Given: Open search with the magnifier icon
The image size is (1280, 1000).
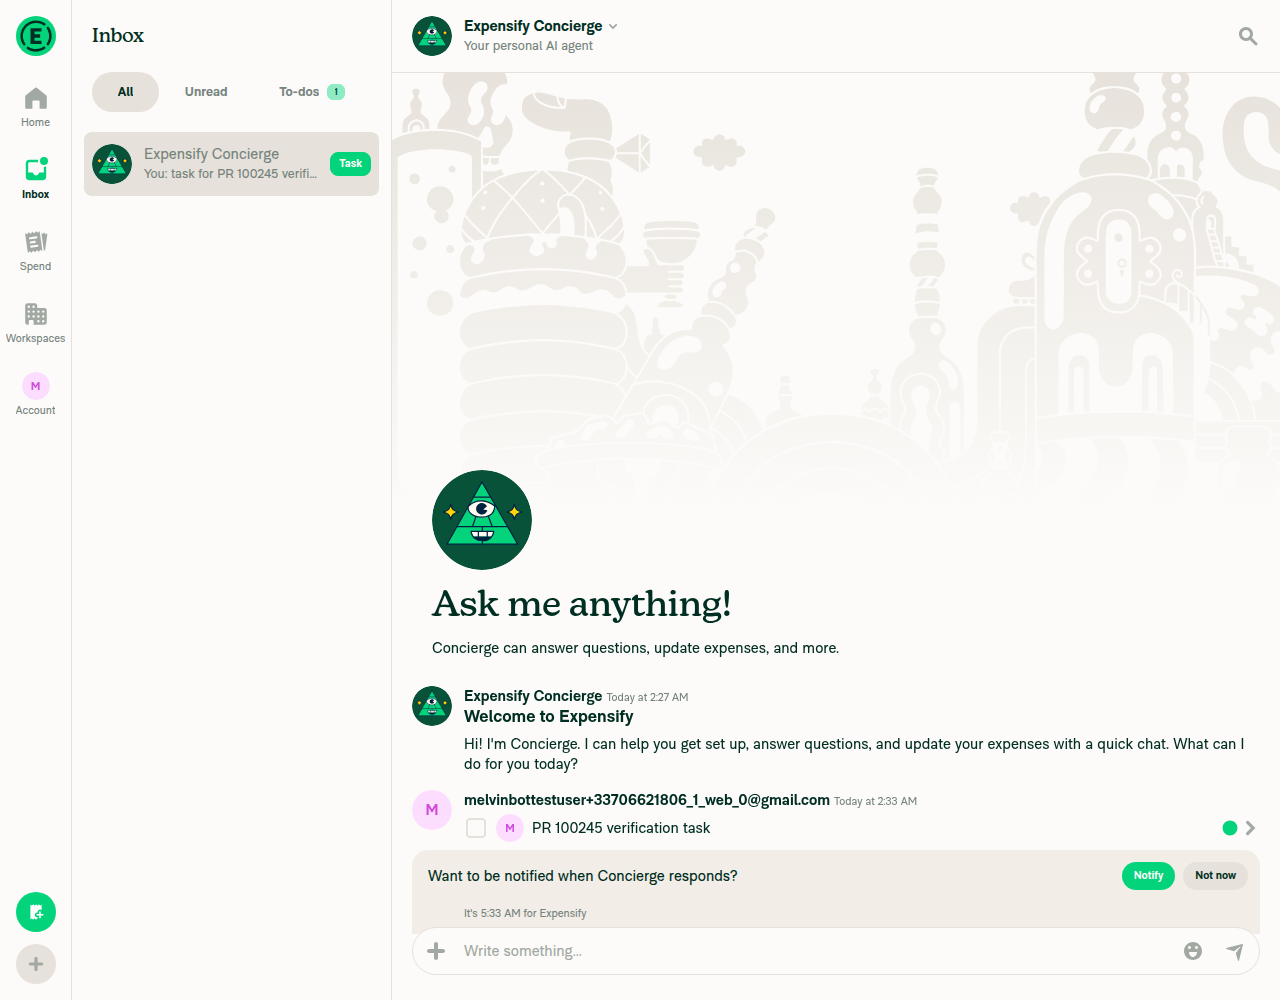Looking at the screenshot, I should pyautogui.click(x=1248, y=36).
